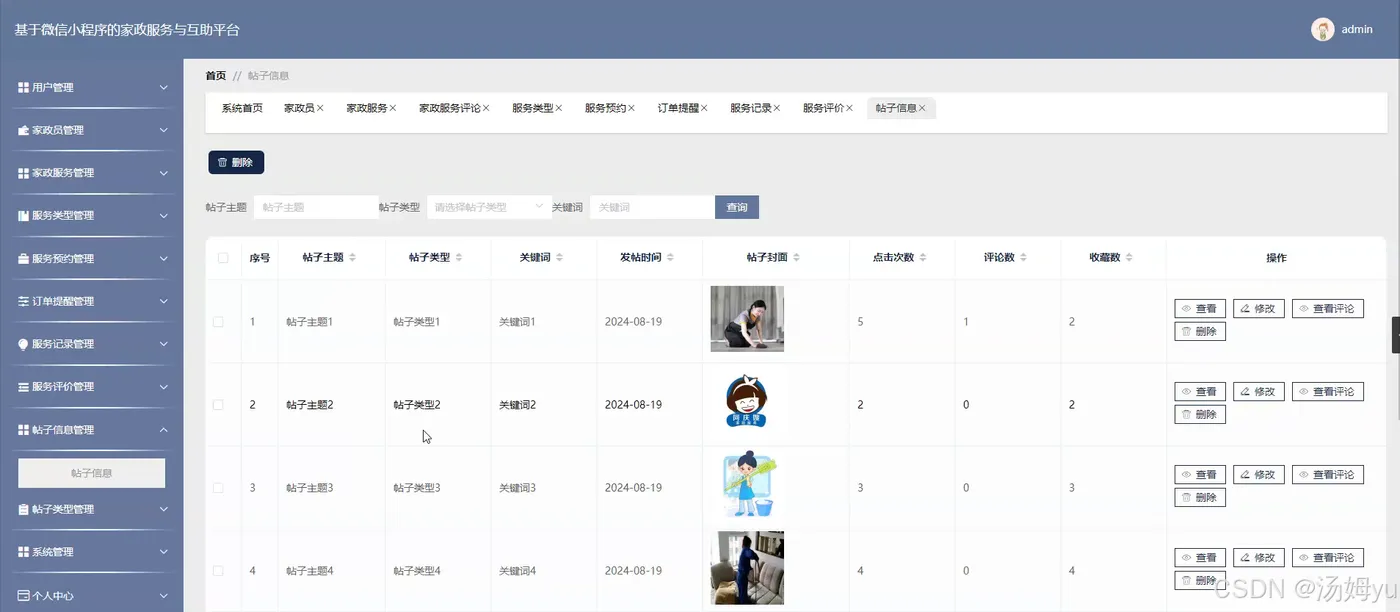Open the 帖子主题2 cover thumbnail
The height and width of the screenshot is (612, 1400).
pyautogui.click(x=746, y=402)
